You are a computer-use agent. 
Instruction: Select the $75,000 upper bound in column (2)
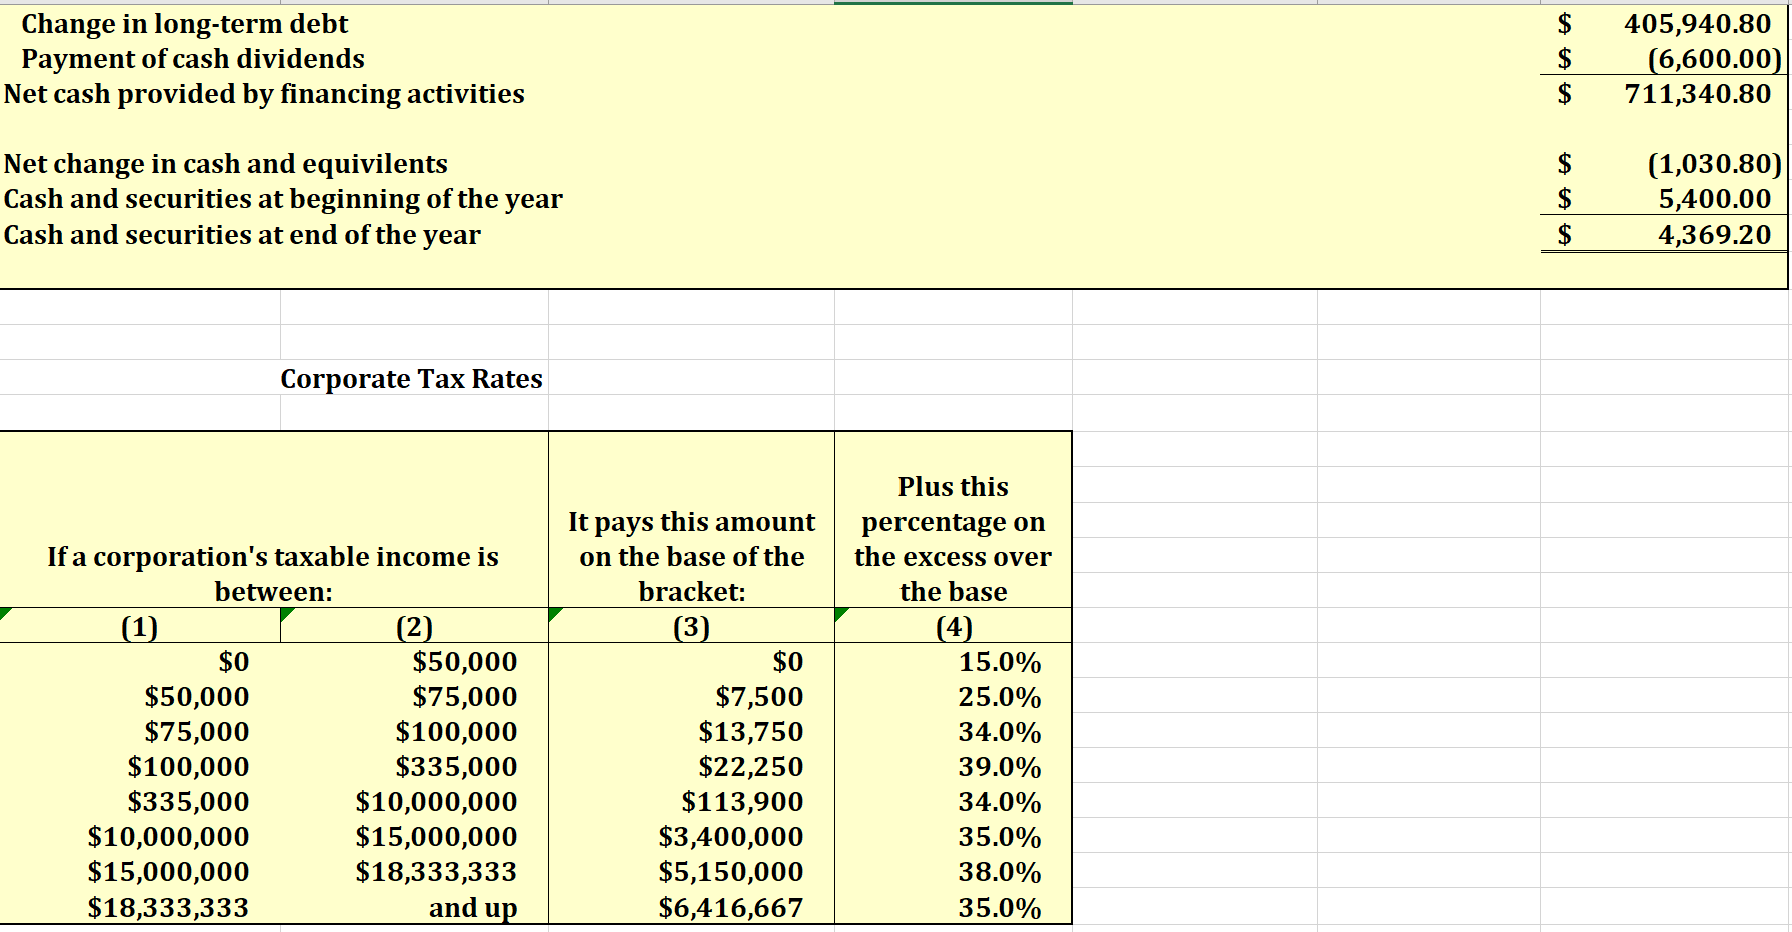[465, 697]
